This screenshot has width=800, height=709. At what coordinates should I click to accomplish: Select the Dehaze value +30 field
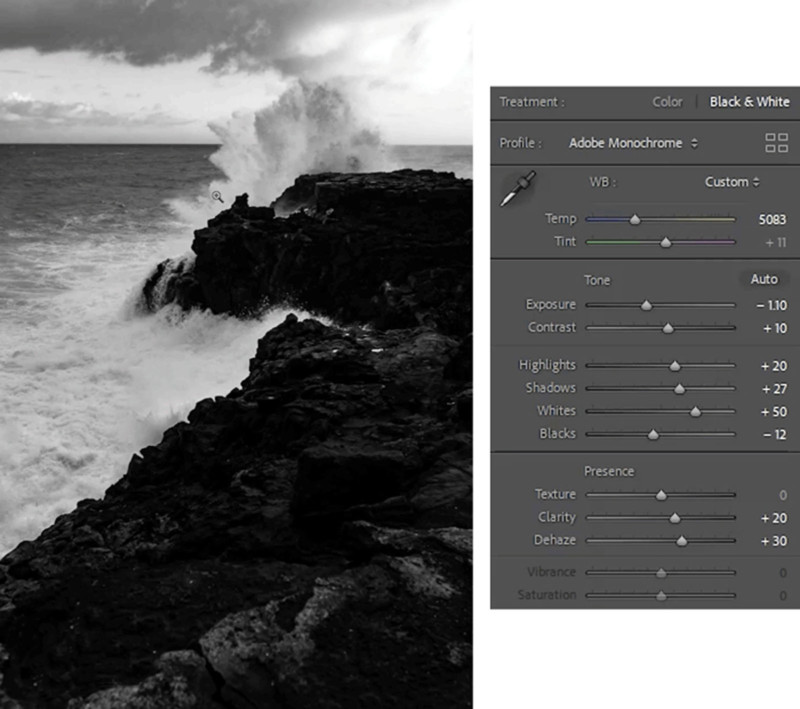pos(773,541)
